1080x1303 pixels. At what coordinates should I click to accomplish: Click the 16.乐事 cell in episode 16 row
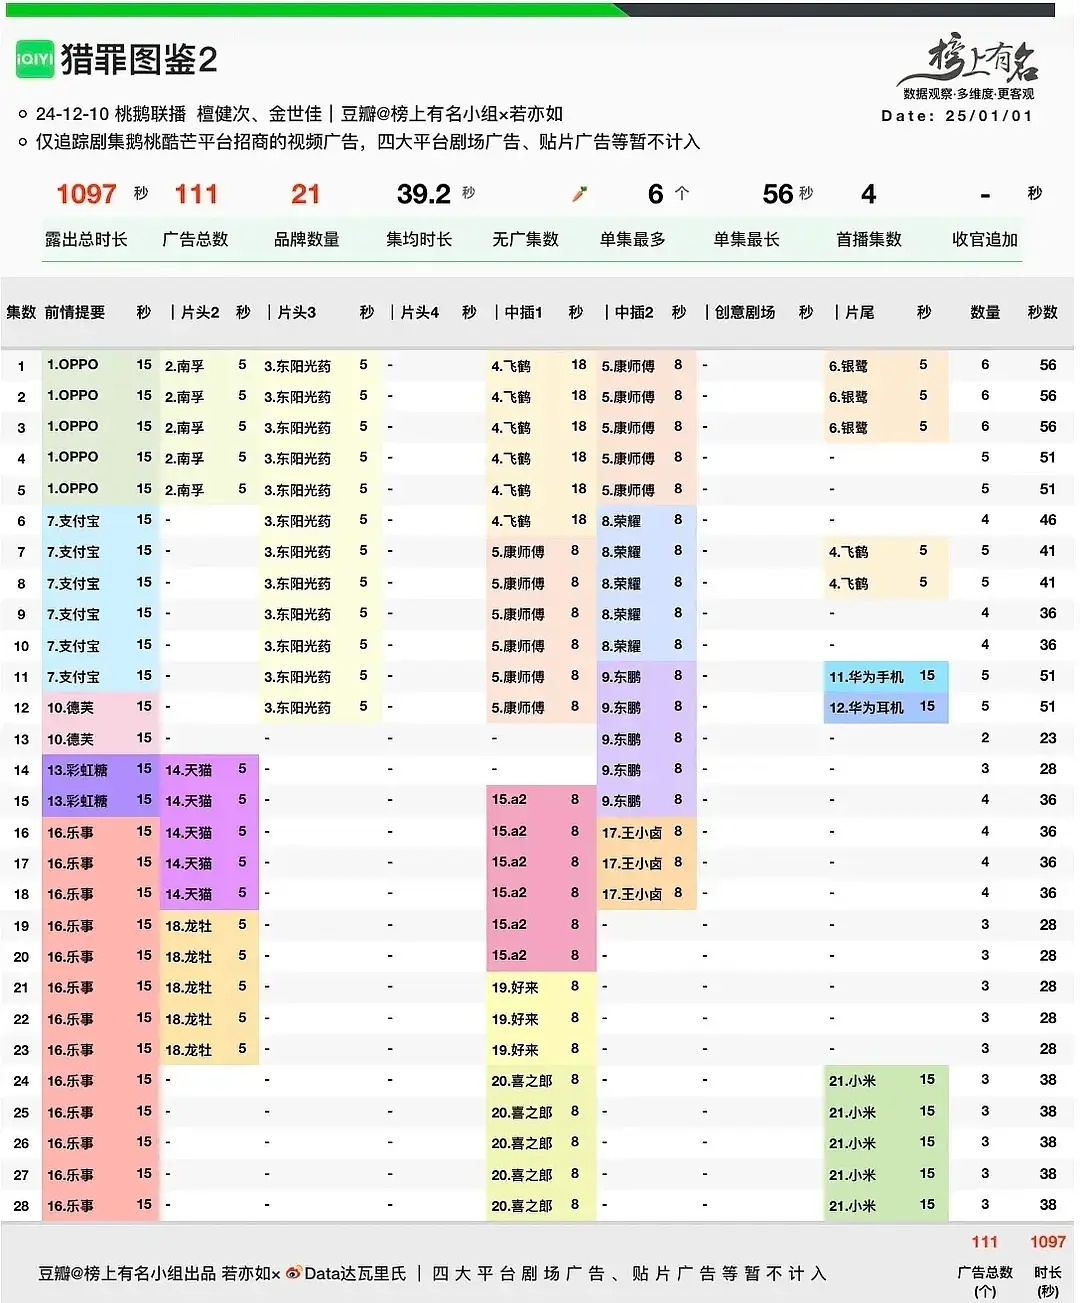(70, 832)
